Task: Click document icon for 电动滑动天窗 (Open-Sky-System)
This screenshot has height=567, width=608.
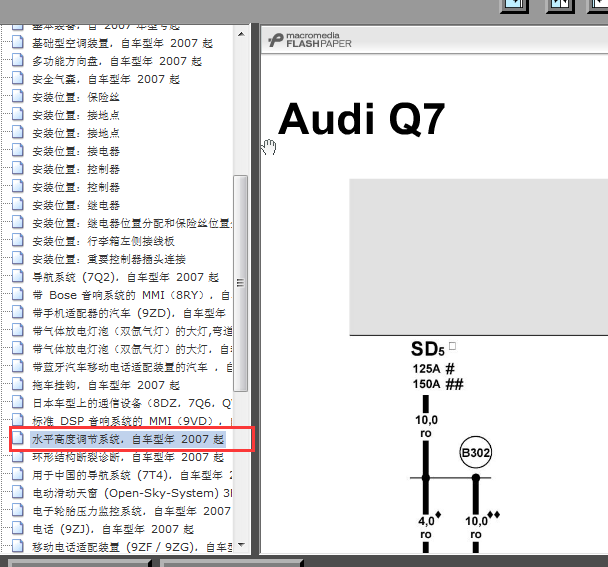Action: 17,493
